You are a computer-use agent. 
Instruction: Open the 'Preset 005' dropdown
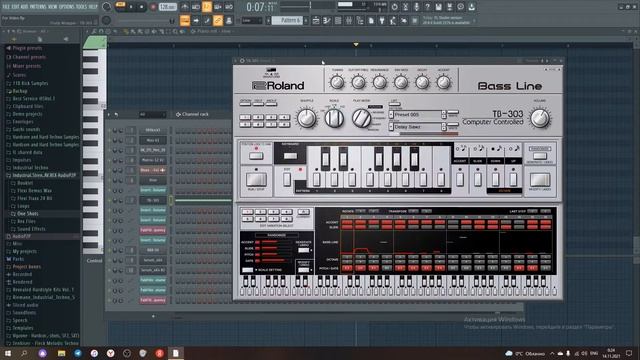point(417,115)
